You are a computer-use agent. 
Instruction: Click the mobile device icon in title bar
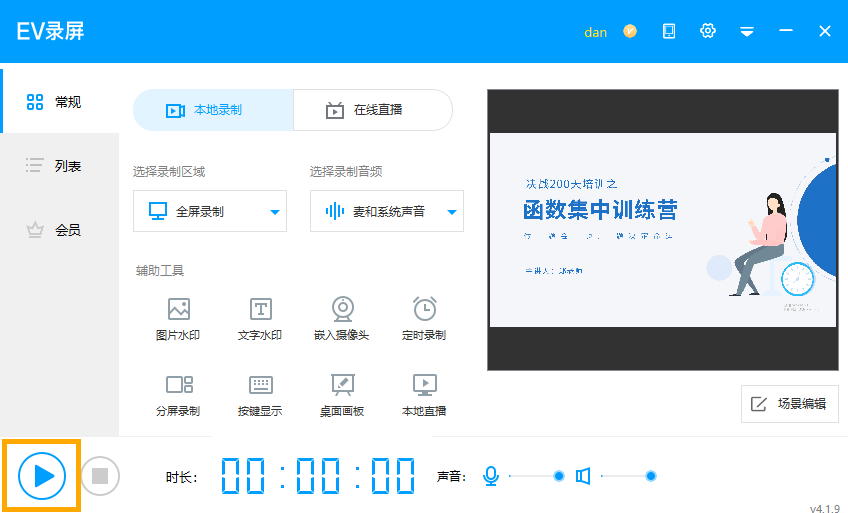[x=669, y=31]
